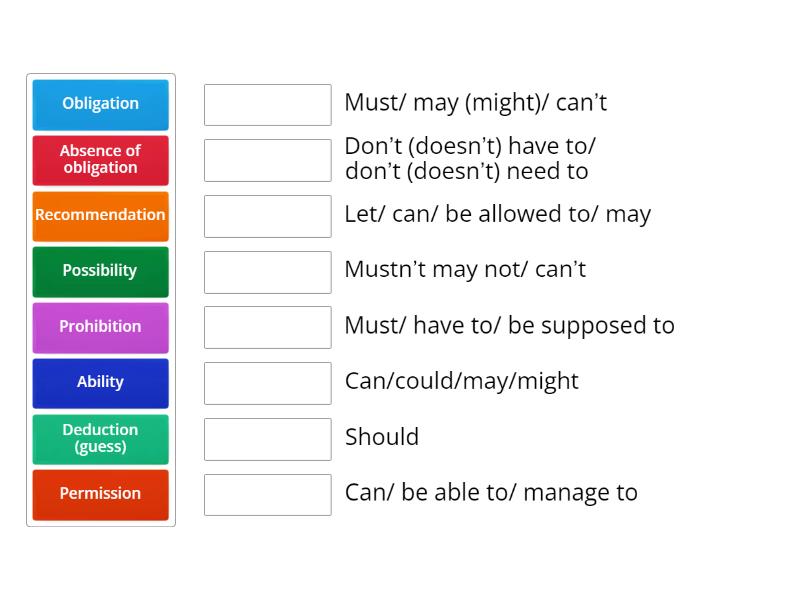
Task: Select the green Possibility tile
Action: pyautogui.click(x=100, y=271)
